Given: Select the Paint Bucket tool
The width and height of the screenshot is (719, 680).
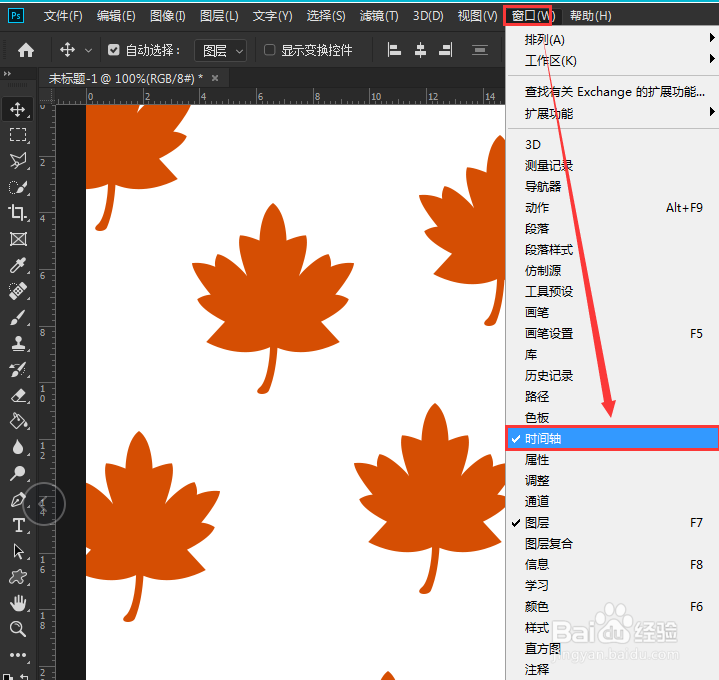Looking at the screenshot, I should (x=18, y=421).
